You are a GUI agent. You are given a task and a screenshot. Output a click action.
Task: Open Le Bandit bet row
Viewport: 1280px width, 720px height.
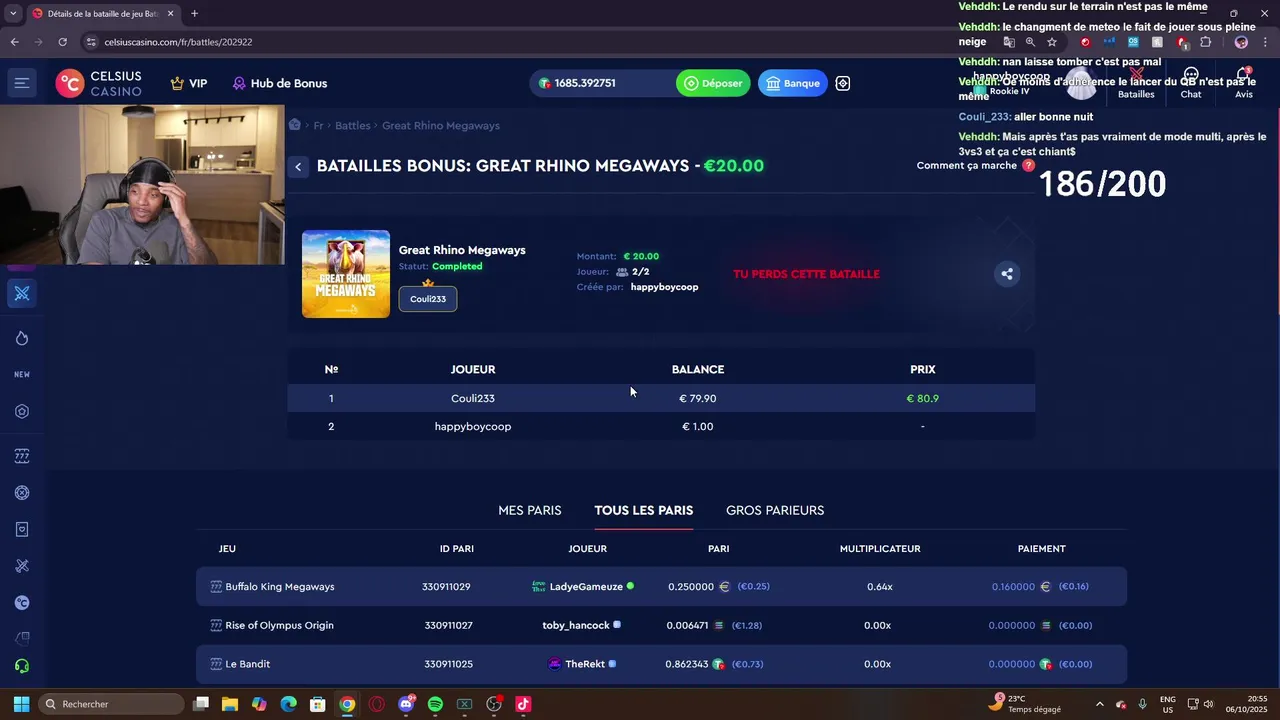[661, 664]
